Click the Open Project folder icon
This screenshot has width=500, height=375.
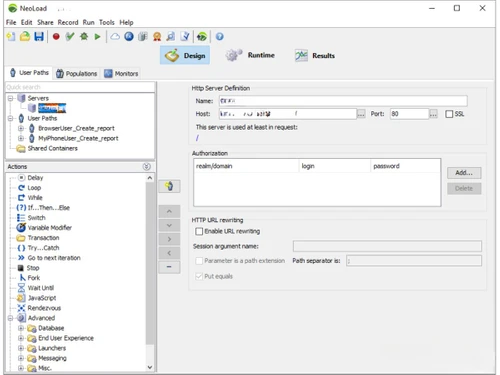pyautogui.click(x=25, y=37)
